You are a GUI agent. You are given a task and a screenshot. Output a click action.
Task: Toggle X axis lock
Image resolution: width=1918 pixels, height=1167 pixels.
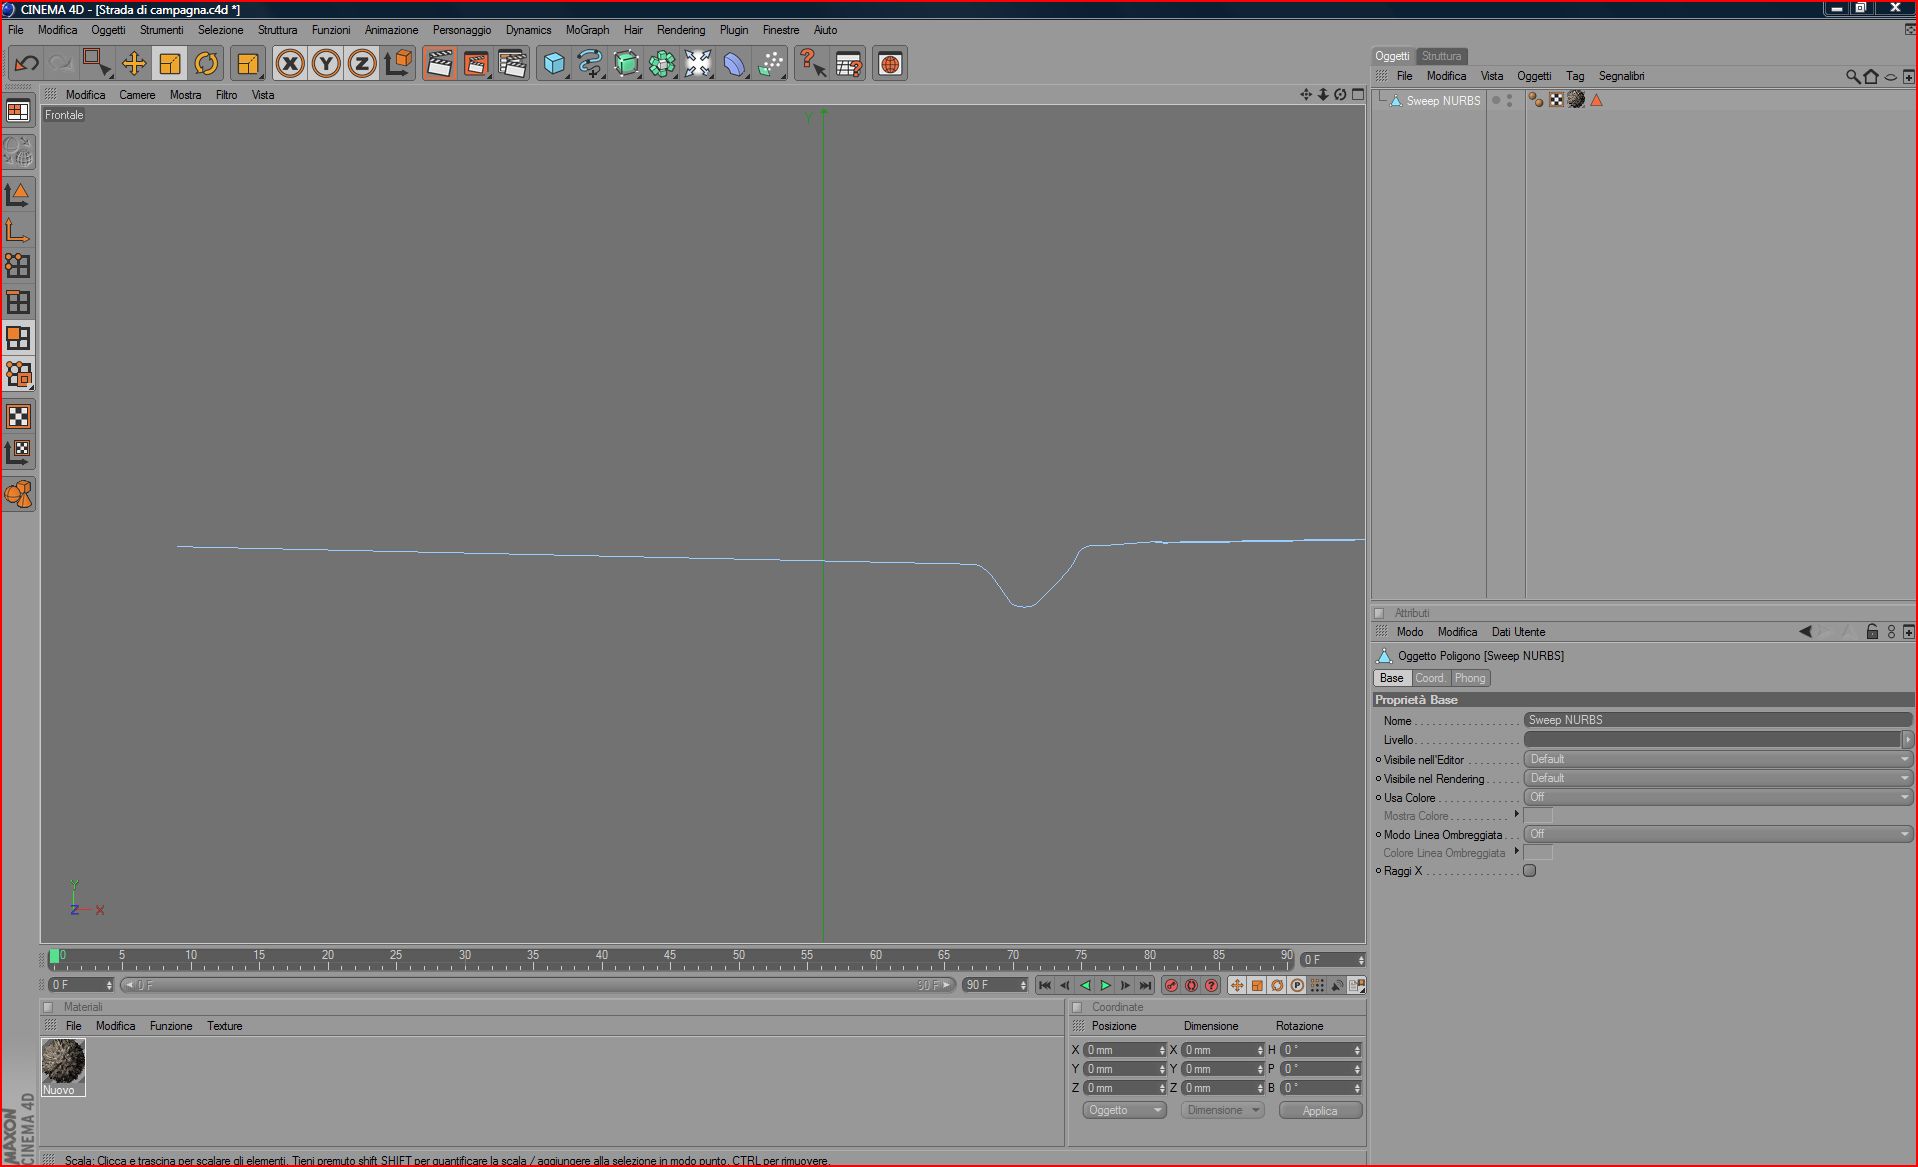(x=290, y=64)
